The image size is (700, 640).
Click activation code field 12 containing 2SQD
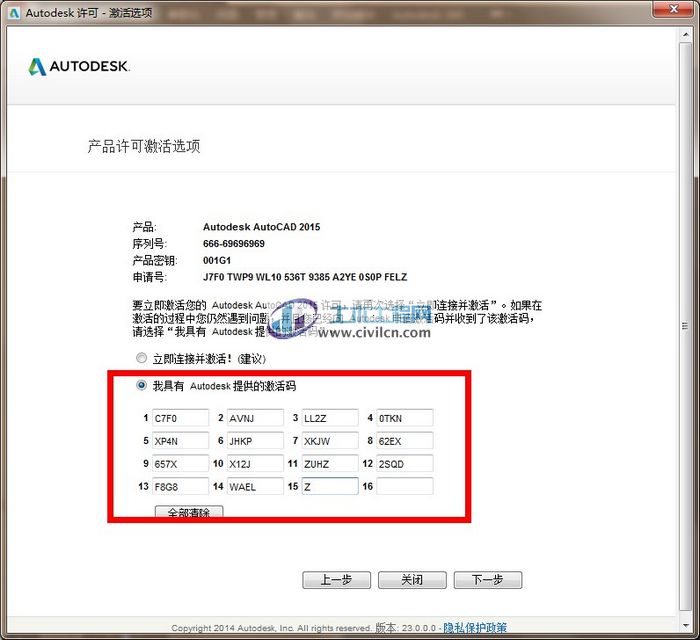click(x=405, y=464)
